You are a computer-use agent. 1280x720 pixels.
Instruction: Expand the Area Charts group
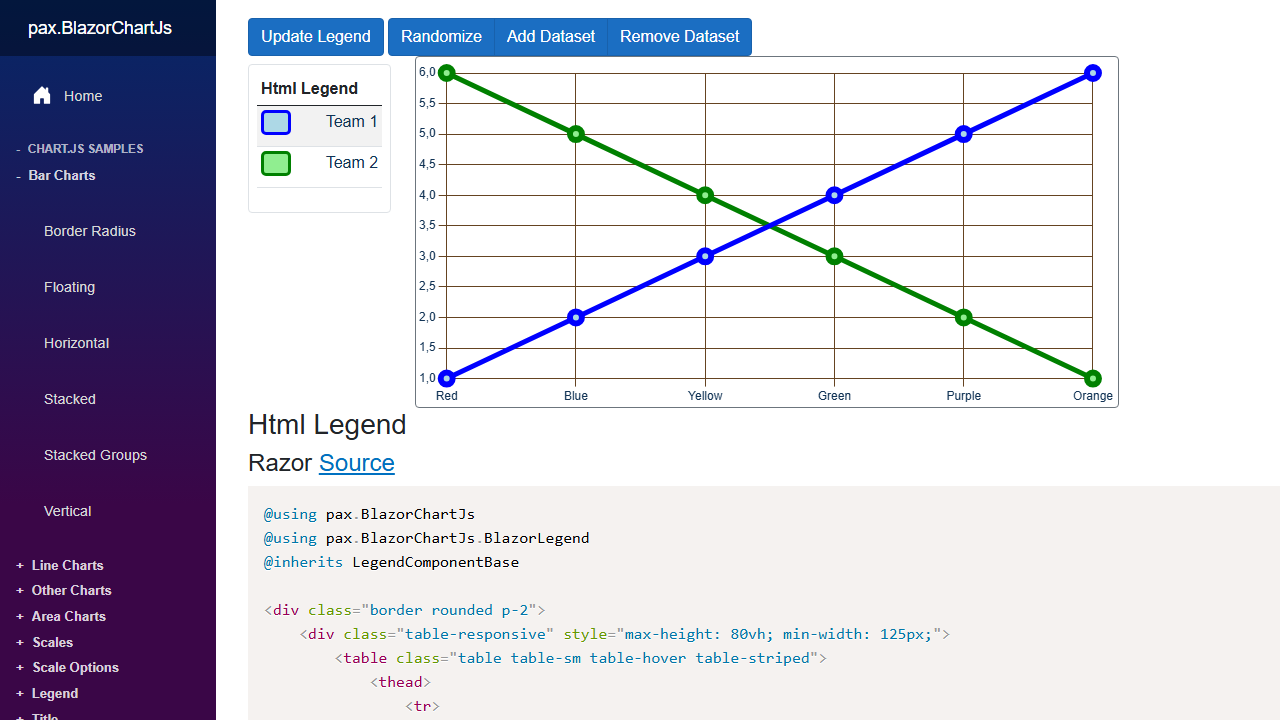tap(61, 616)
